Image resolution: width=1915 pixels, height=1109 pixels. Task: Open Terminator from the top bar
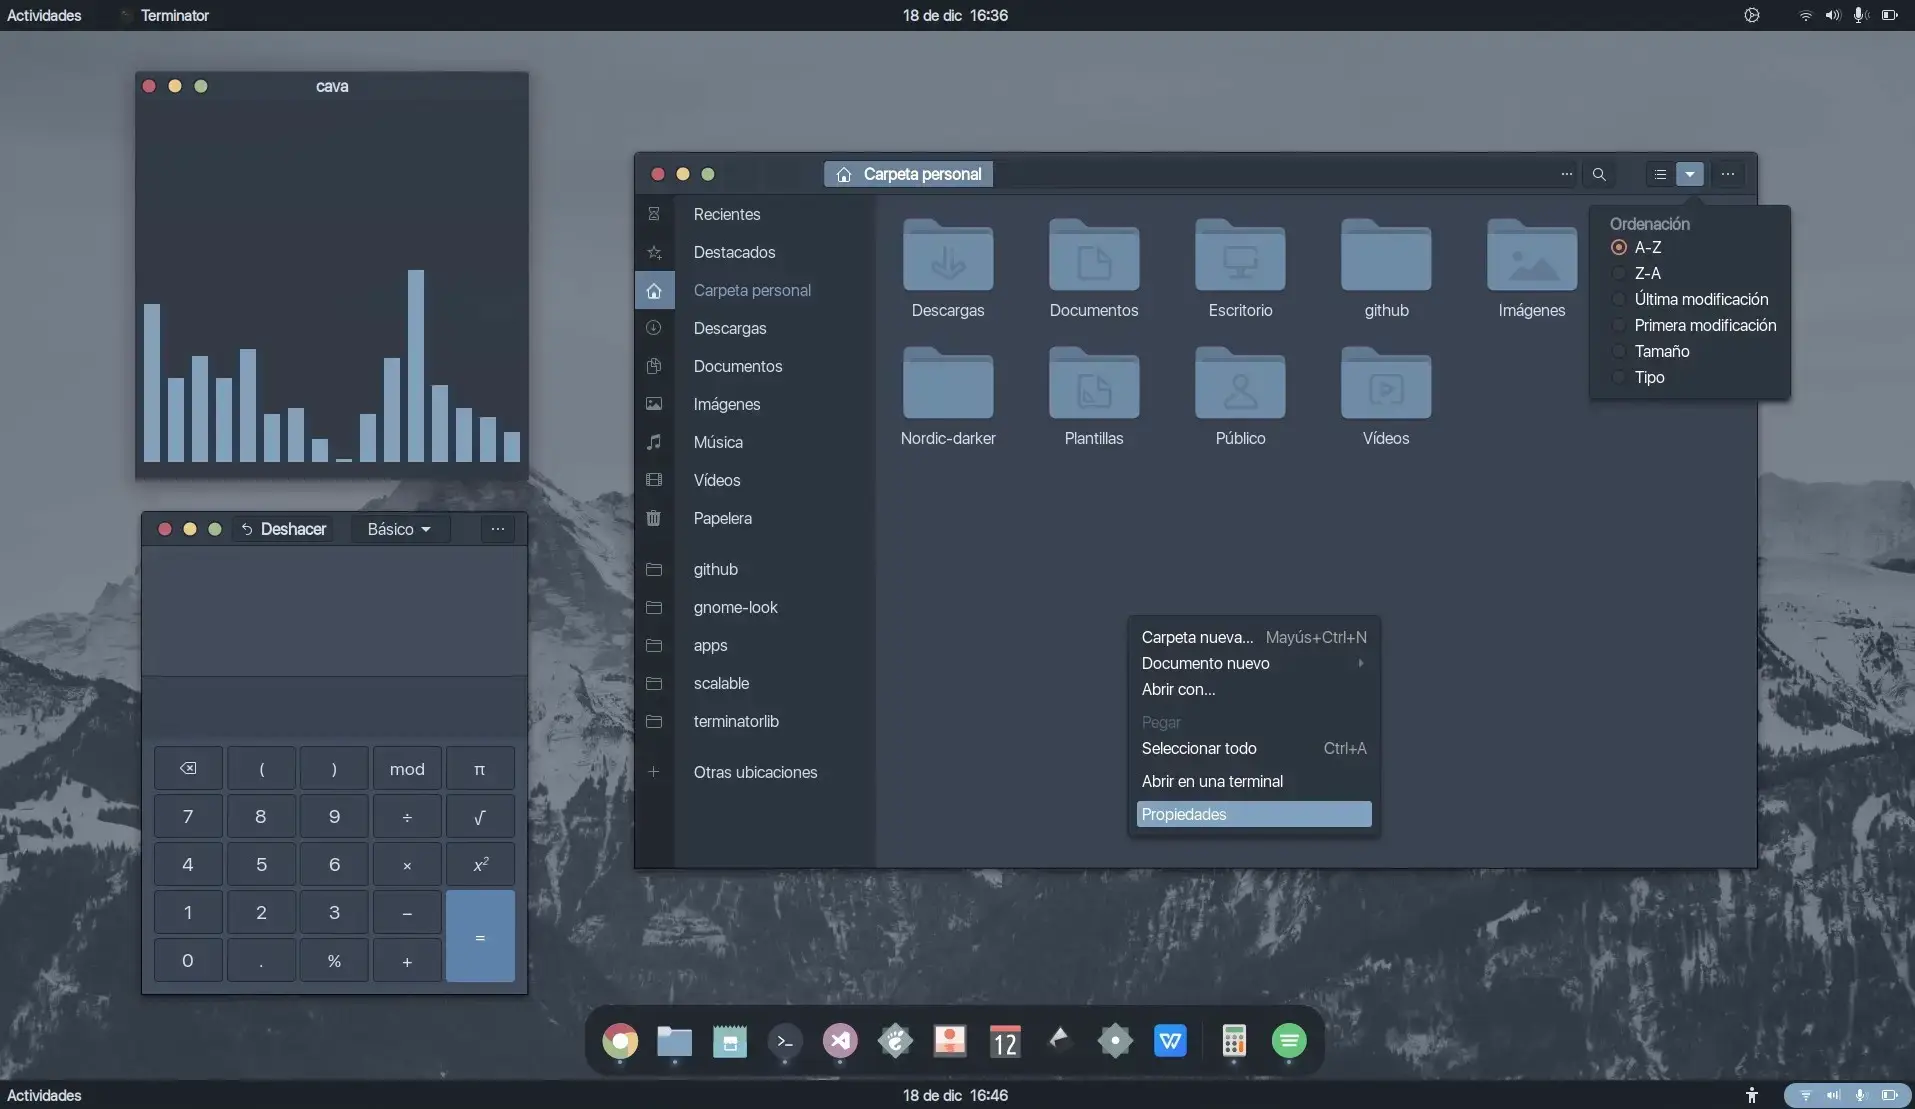pyautogui.click(x=174, y=15)
